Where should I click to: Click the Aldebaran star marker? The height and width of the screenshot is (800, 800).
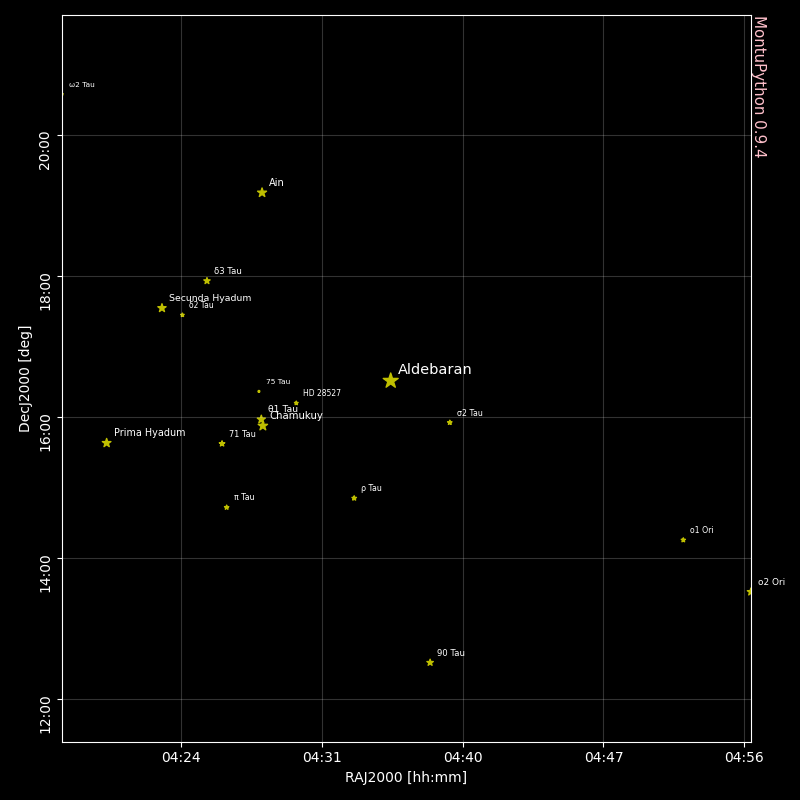[x=390, y=380]
